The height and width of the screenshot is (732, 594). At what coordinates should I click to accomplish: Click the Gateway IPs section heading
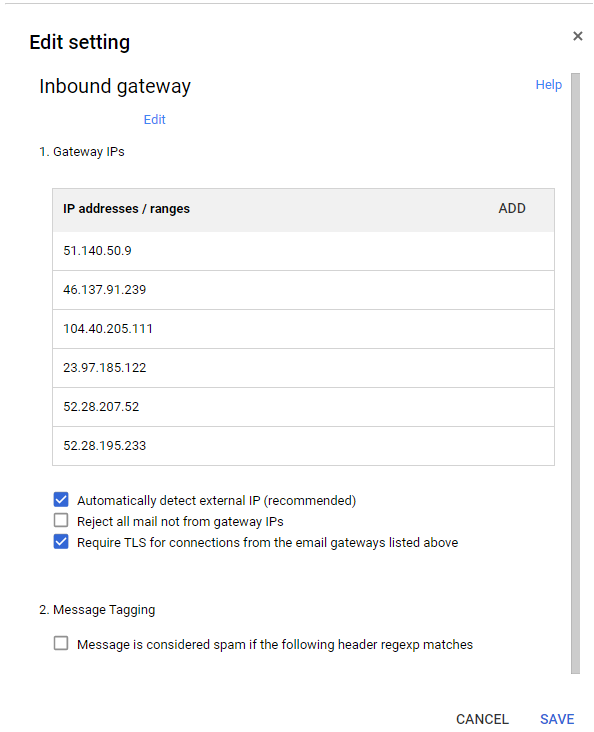point(82,152)
